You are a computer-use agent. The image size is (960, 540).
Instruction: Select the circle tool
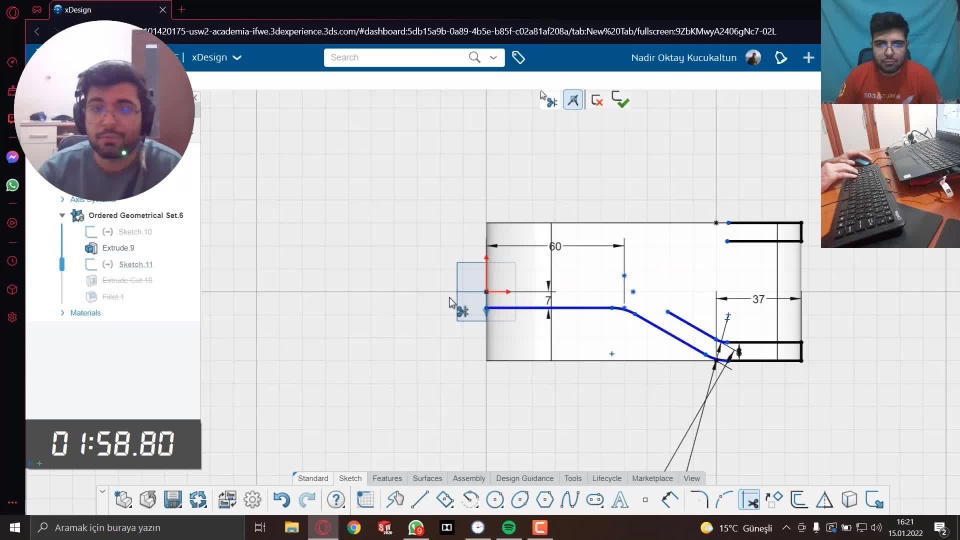pyautogui.click(x=495, y=500)
